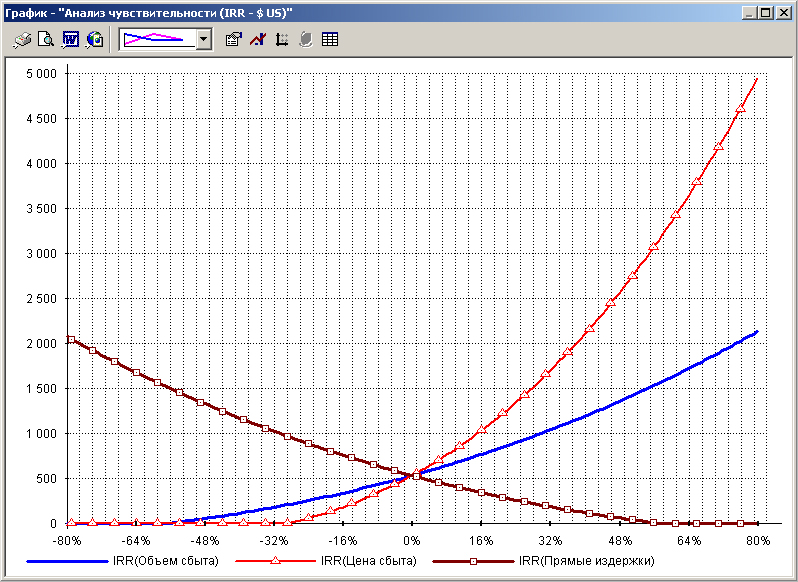Click the x-axis label 32%
Screen dimensions: 798x582
click(551, 541)
